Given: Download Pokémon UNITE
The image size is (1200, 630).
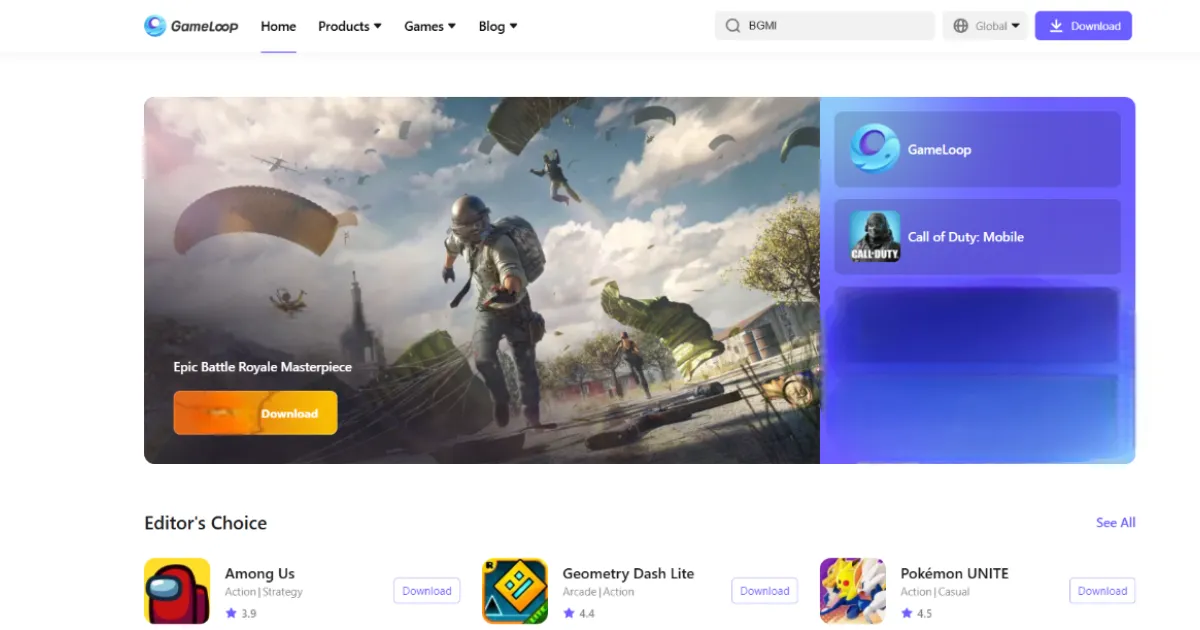Looking at the screenshot, I should pos(1103,591).
